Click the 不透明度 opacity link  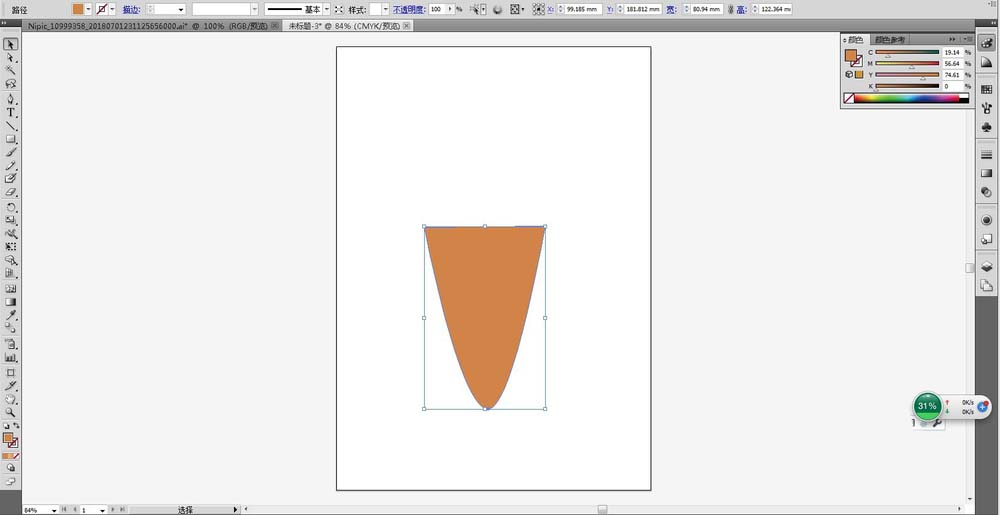point(408,10)
